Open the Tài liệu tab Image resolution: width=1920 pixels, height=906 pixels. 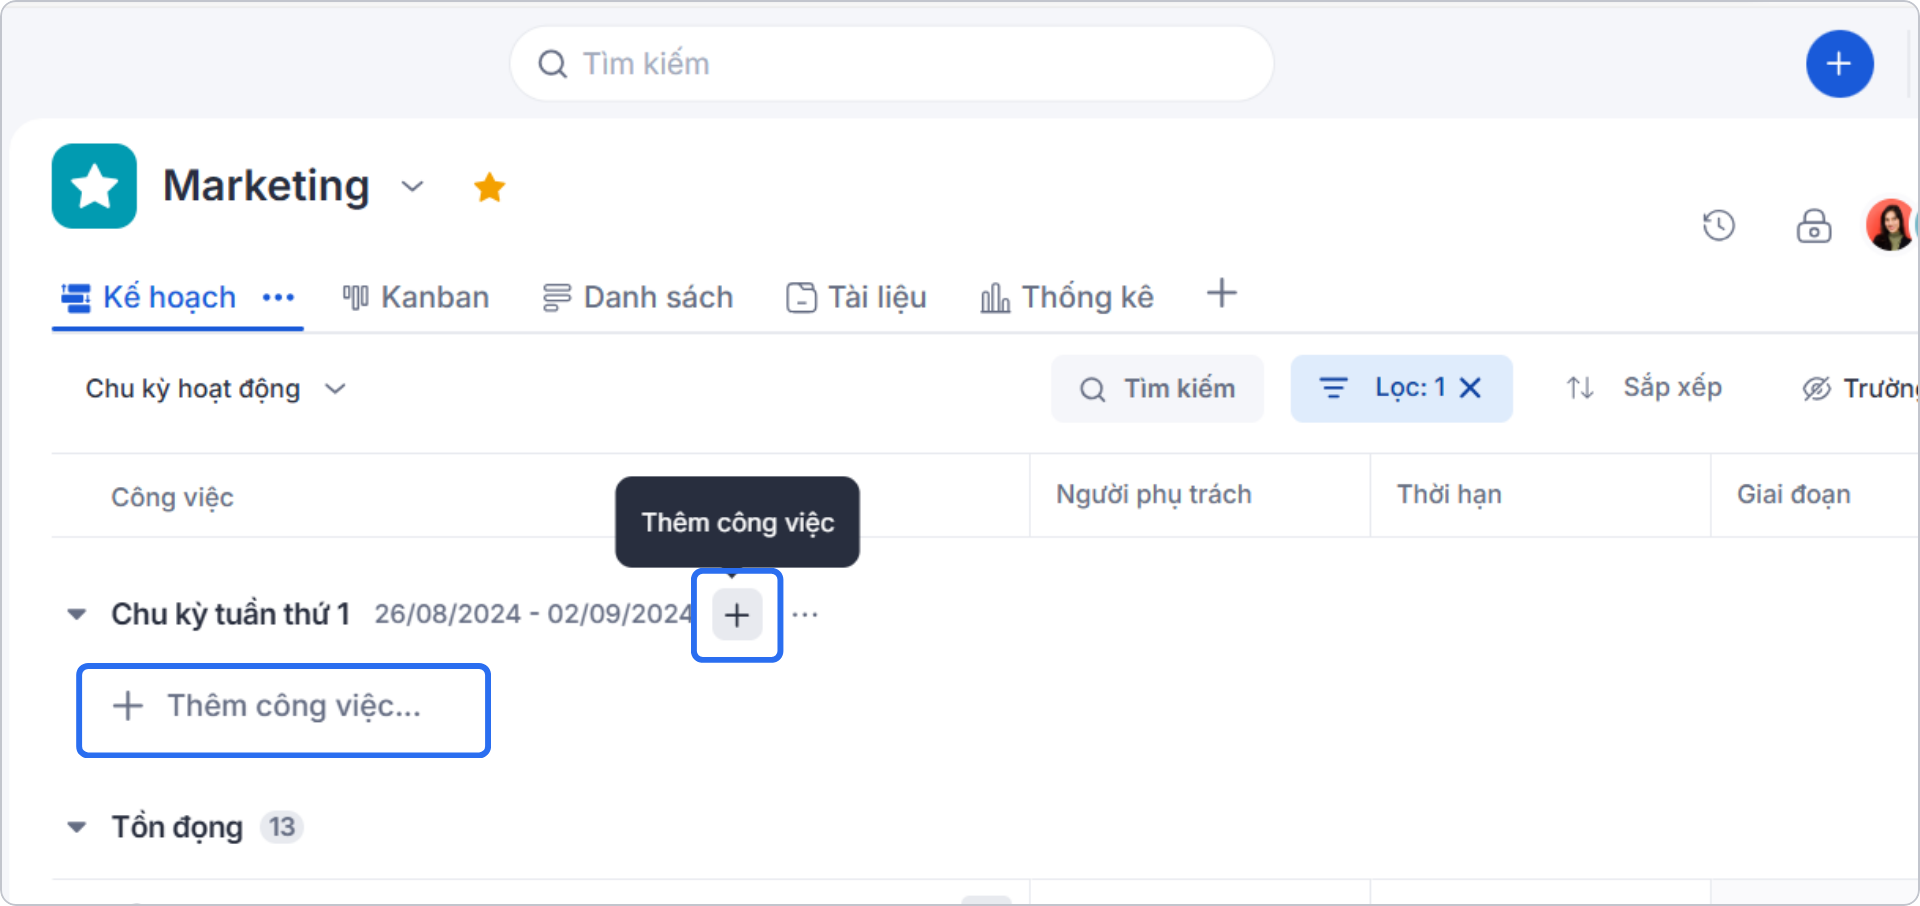point(855,297)
